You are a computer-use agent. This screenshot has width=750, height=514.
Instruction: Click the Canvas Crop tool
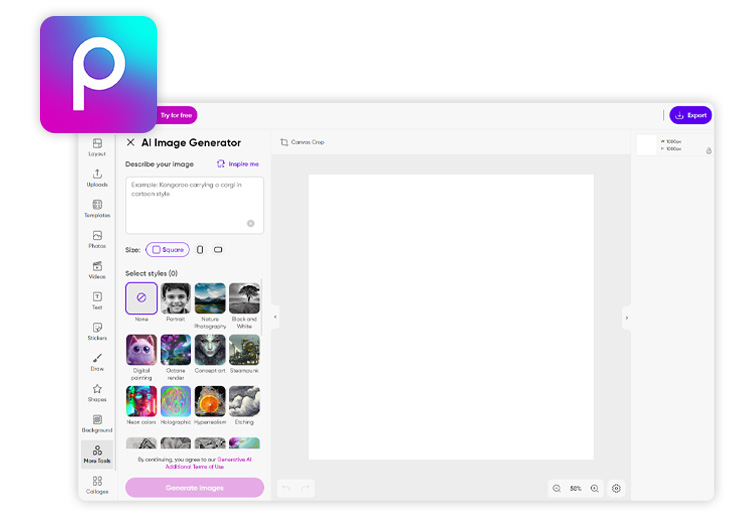302,142
